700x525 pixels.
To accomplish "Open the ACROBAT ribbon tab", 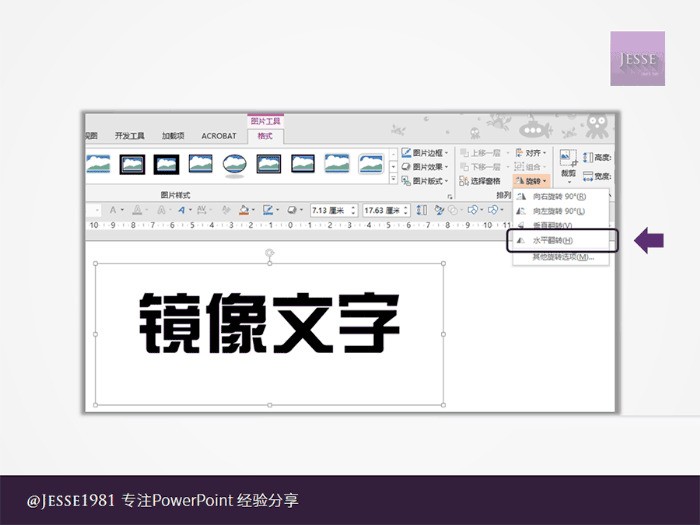I will 219,136.
